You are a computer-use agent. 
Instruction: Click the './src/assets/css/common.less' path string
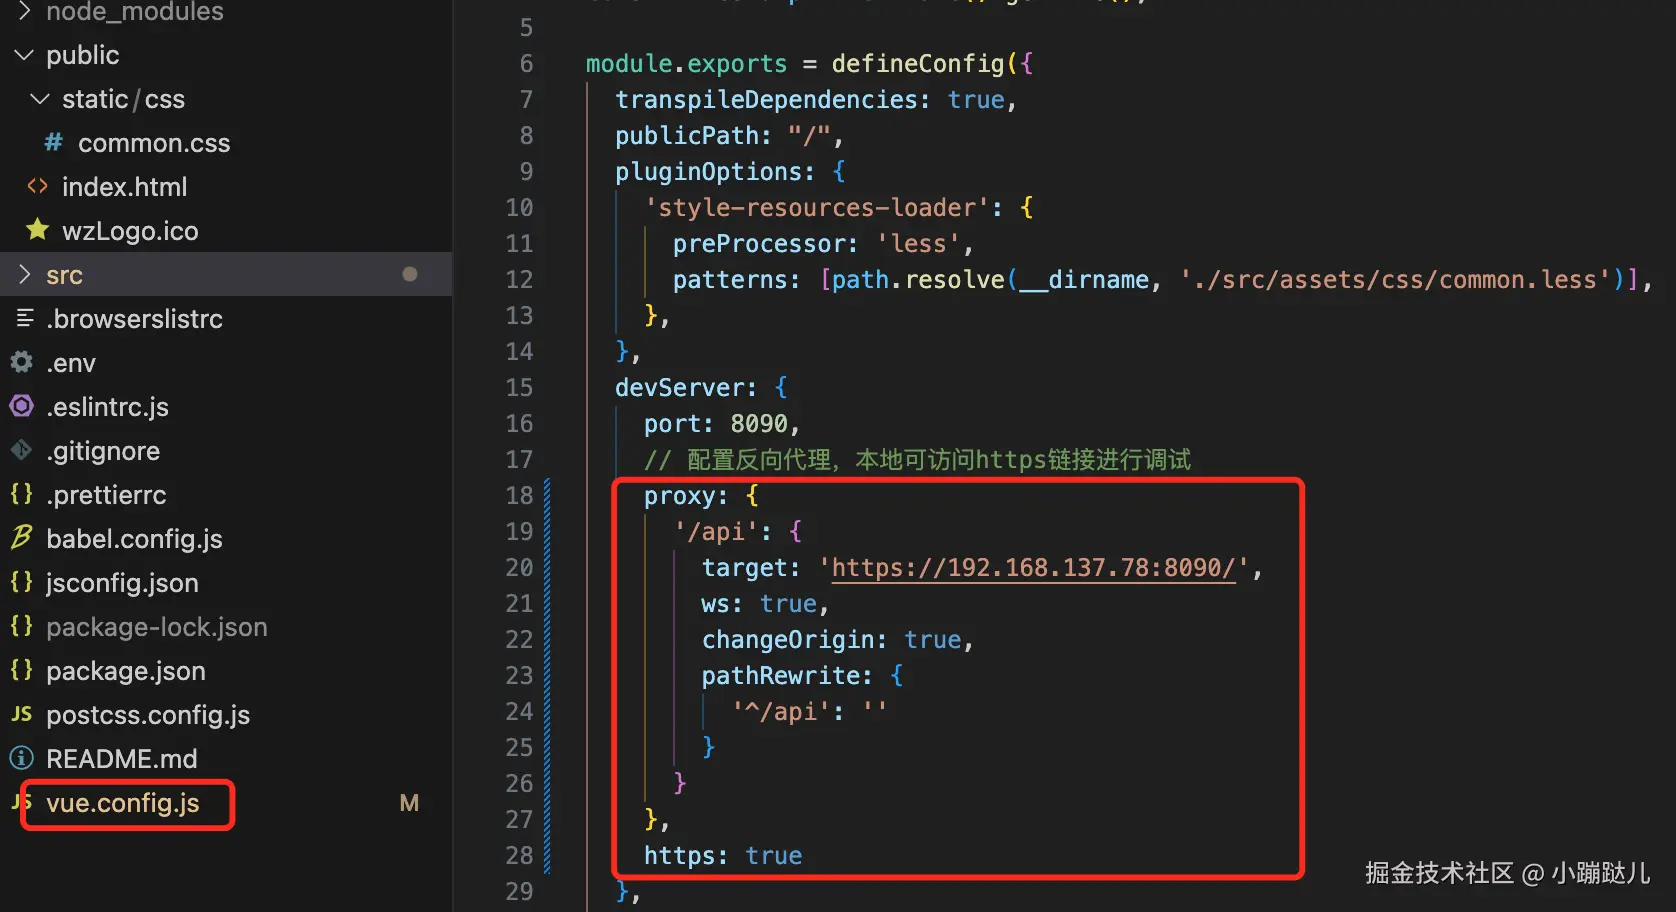pyautogui.click(x=1396, y=280)
